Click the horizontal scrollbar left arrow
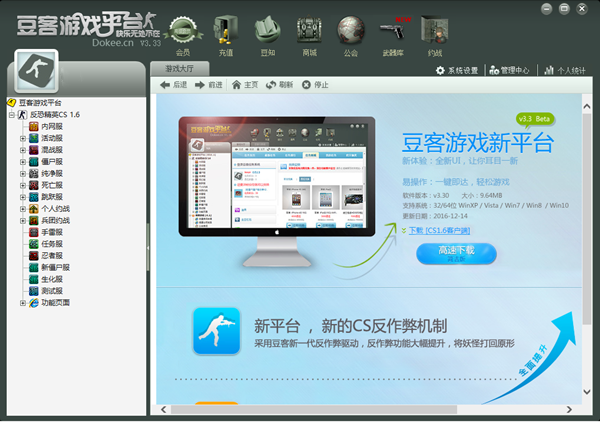The image size is (600, 422). tap(163, 409)
